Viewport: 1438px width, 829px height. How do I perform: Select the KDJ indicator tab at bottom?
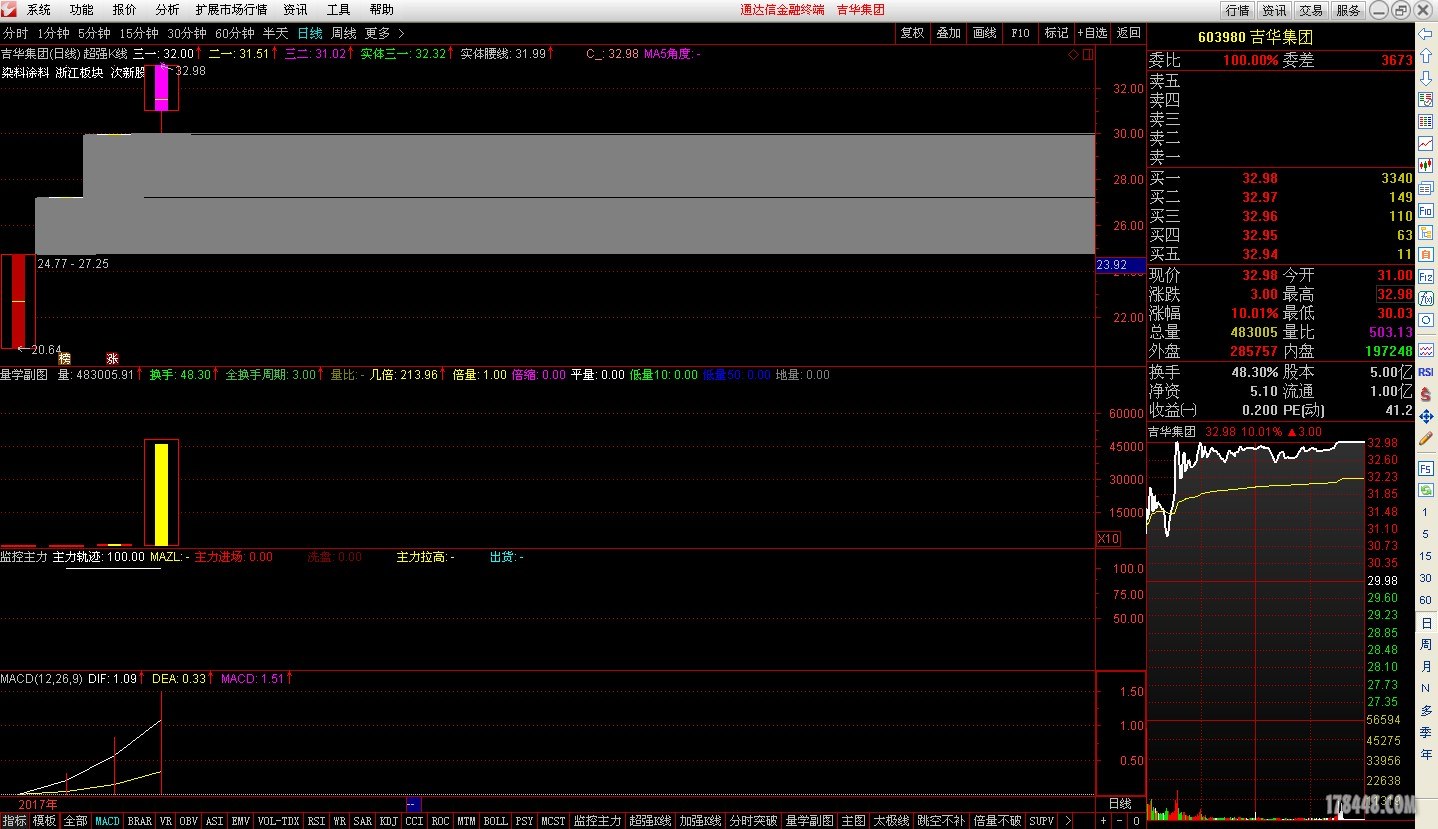(x=388, y=821)
